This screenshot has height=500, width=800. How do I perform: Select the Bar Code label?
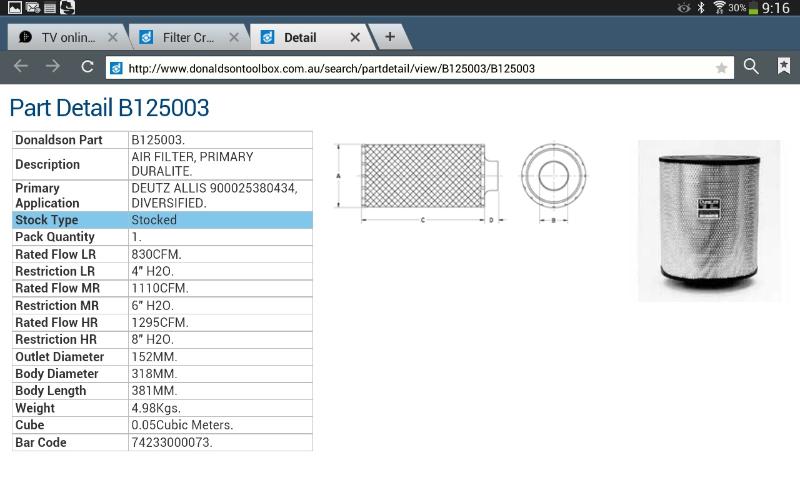click(x=40, y=442)
